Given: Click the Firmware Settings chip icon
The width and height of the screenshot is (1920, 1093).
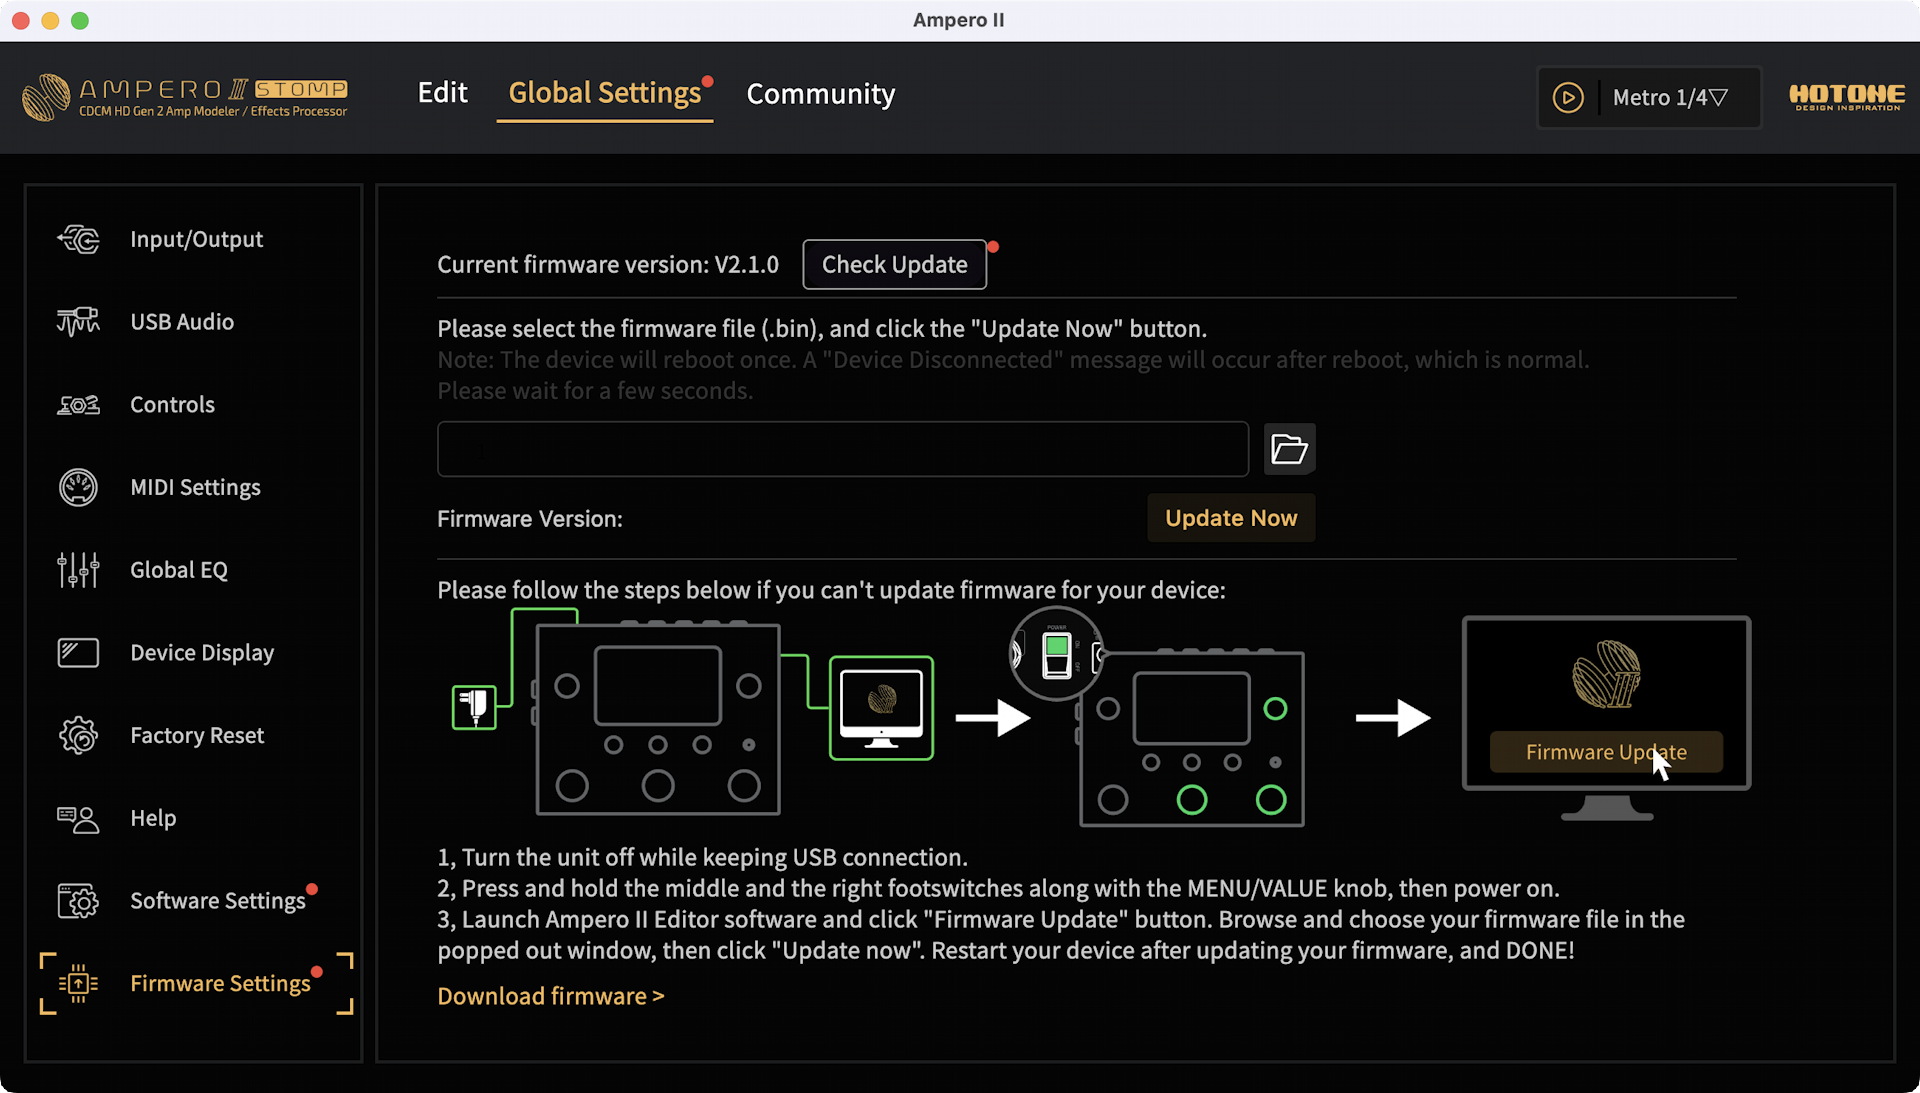Looking at the screenshot, I should [x=78, y=984].
